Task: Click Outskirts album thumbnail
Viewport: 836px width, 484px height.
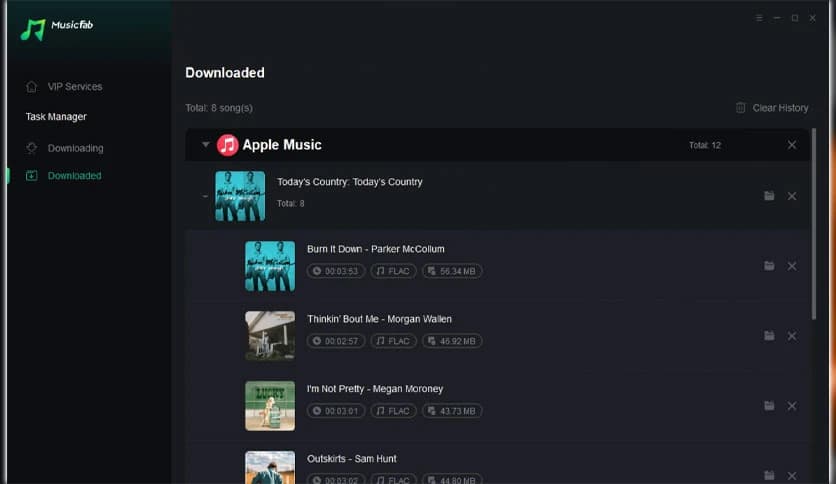Action: point(270,467)
